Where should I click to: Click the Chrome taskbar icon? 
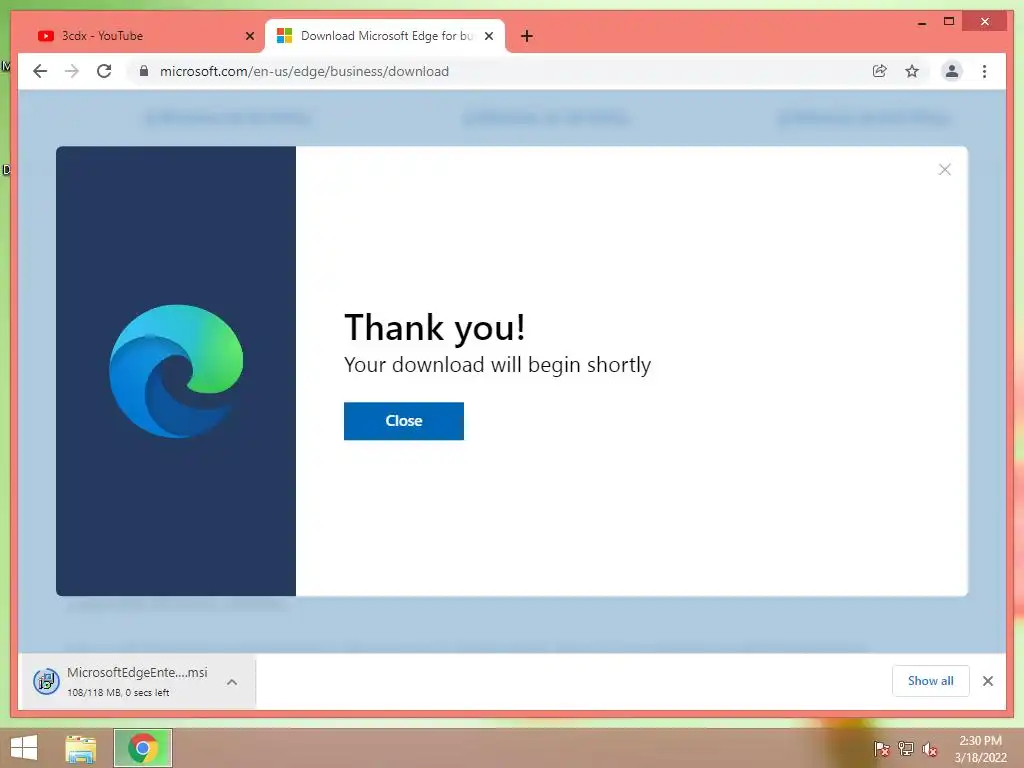[x=143, y=748]
